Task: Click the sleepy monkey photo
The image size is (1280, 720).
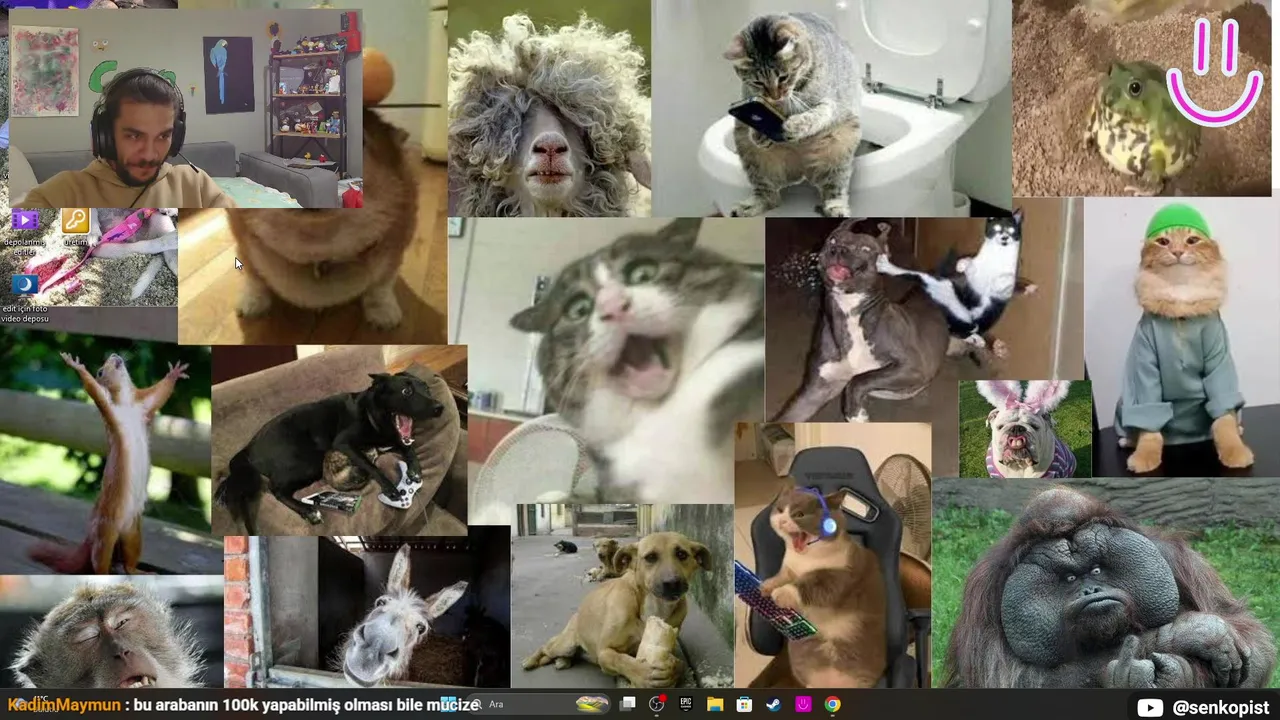Action: pyautogui.click(x=111, y=631)
